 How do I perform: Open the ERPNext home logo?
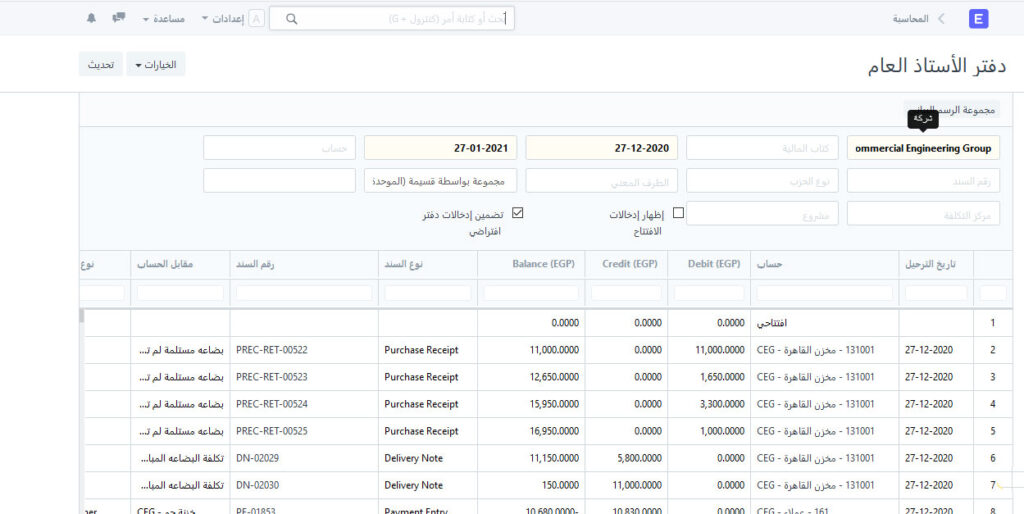click(x=978, y=19)
